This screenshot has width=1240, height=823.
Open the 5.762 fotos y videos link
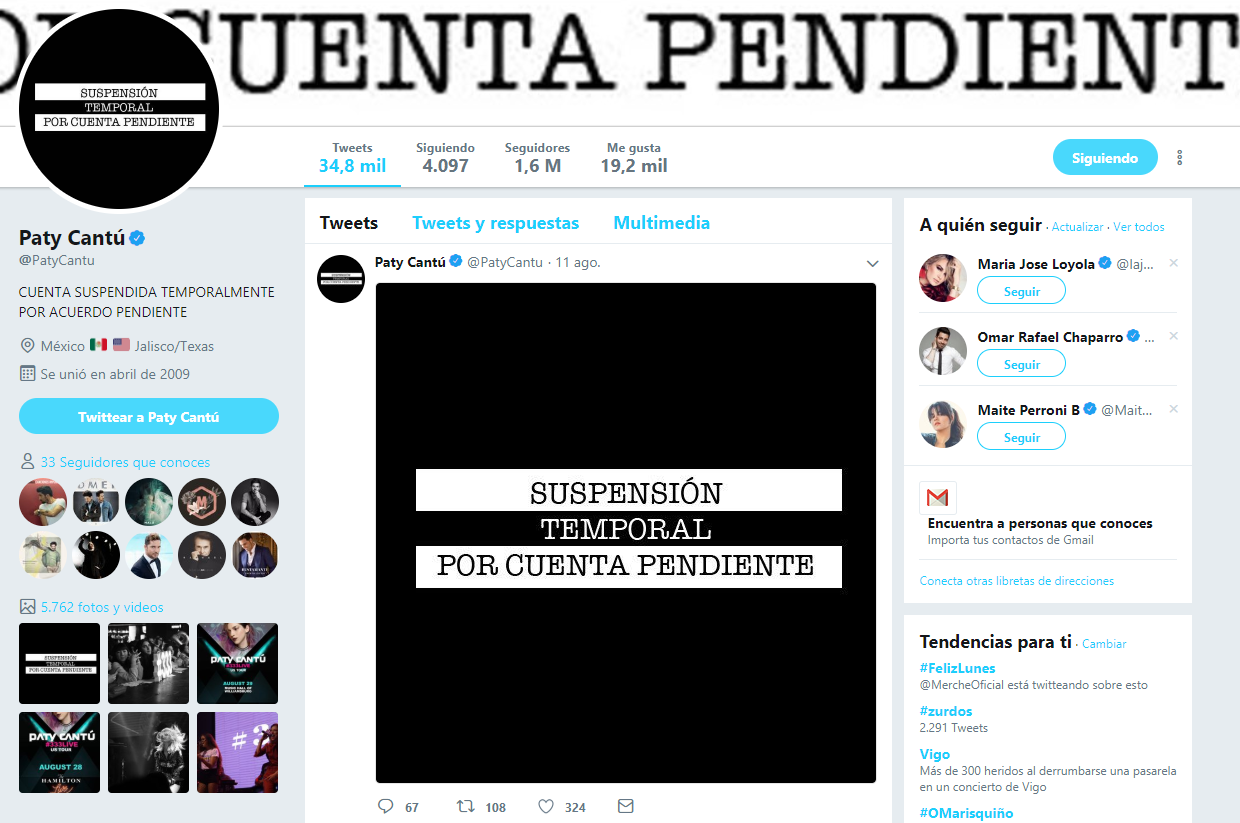(x=102, y=607)
